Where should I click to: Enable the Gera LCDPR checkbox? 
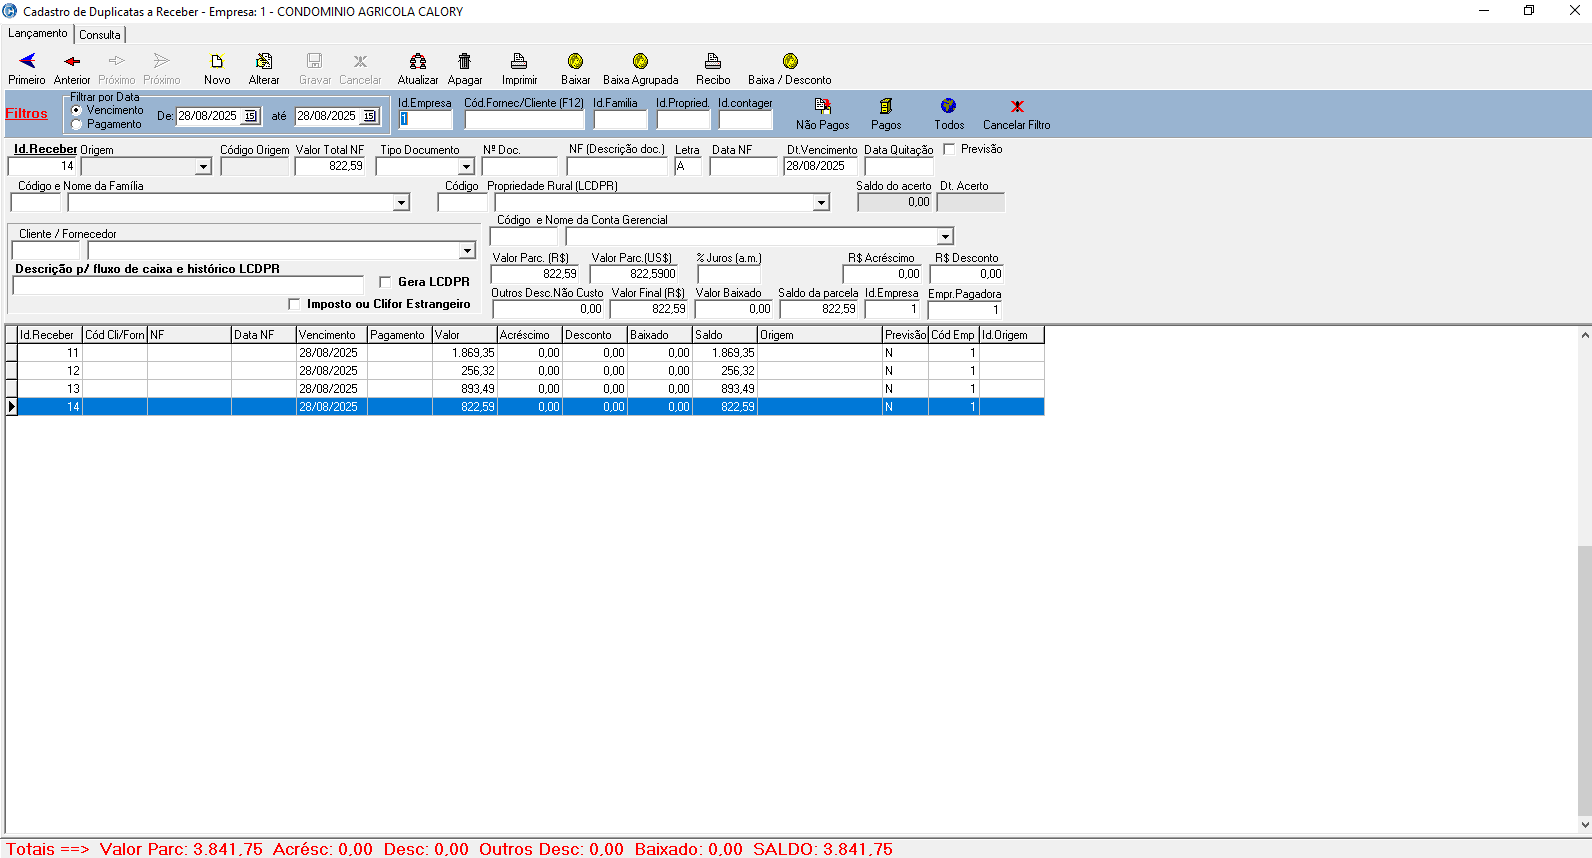pyautogui.click(x=385, y=282)
